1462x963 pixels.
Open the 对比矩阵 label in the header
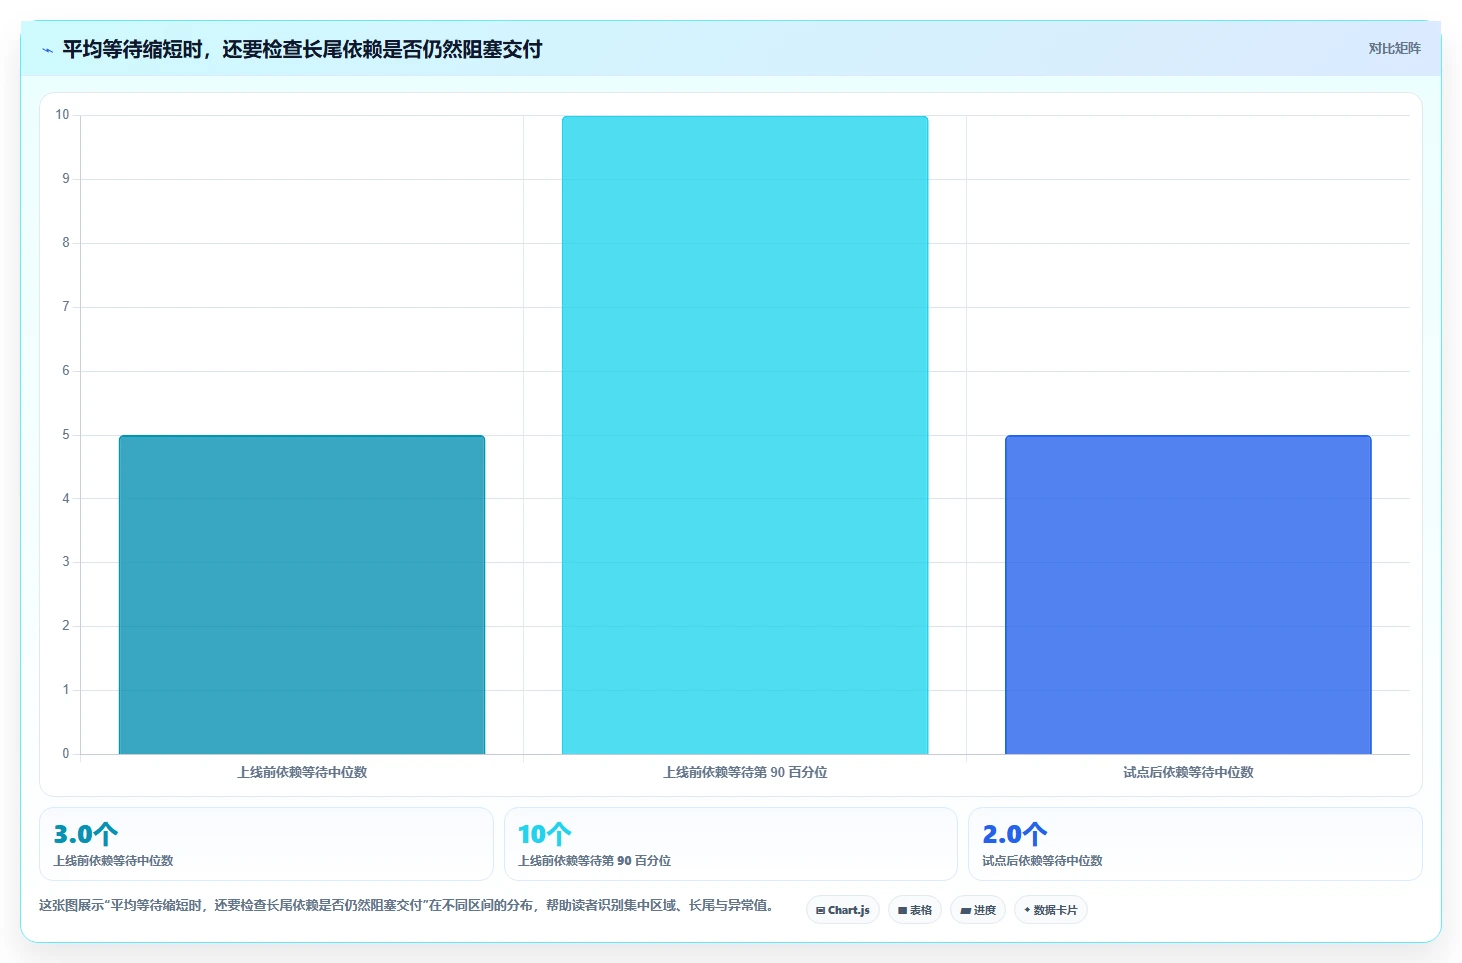tap(1394, 49)
